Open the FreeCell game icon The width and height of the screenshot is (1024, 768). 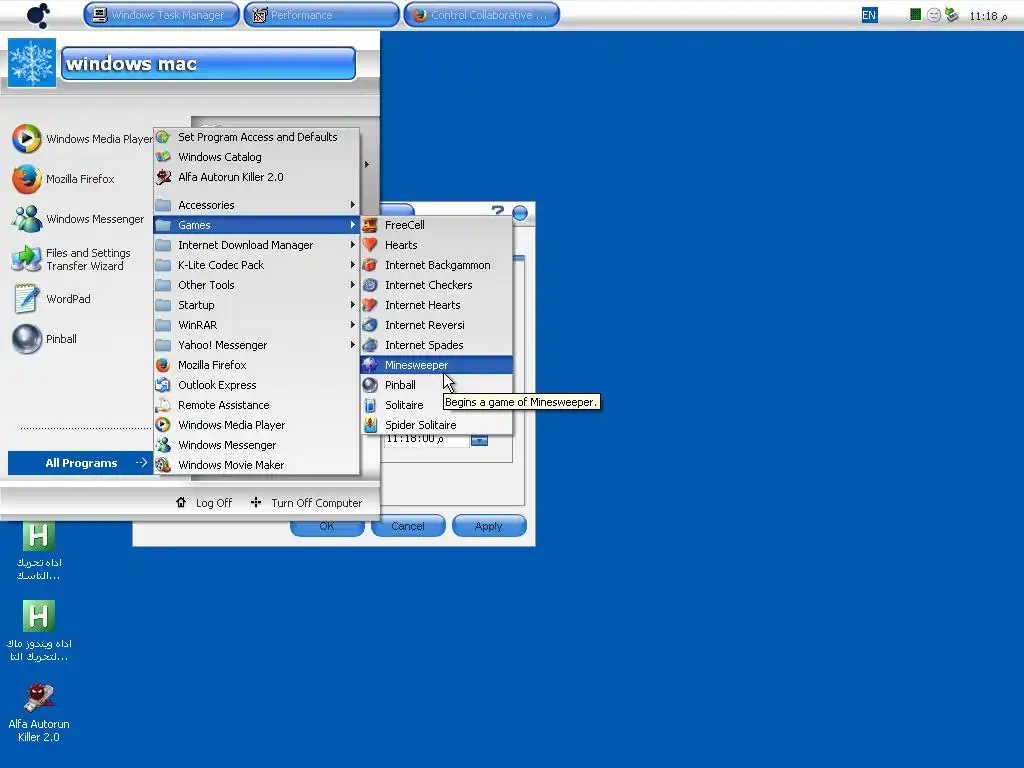370,225
